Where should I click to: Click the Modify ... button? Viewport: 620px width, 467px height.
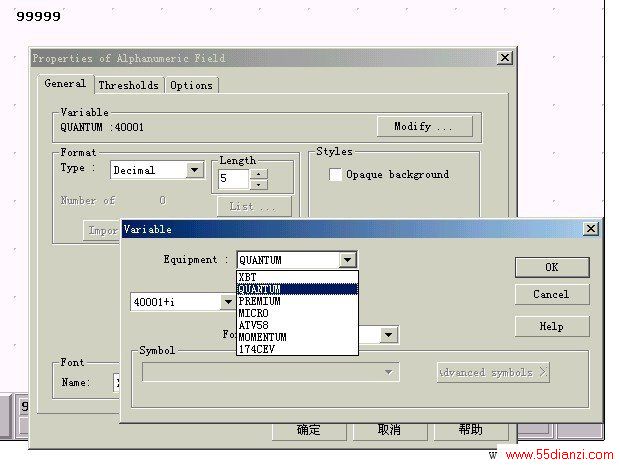[x=425, y=127]
